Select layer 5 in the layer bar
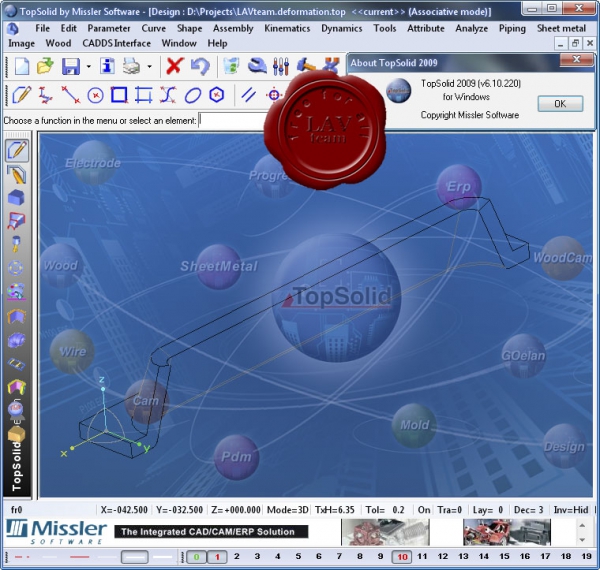600x570 pixels. (x=298, y=556)
